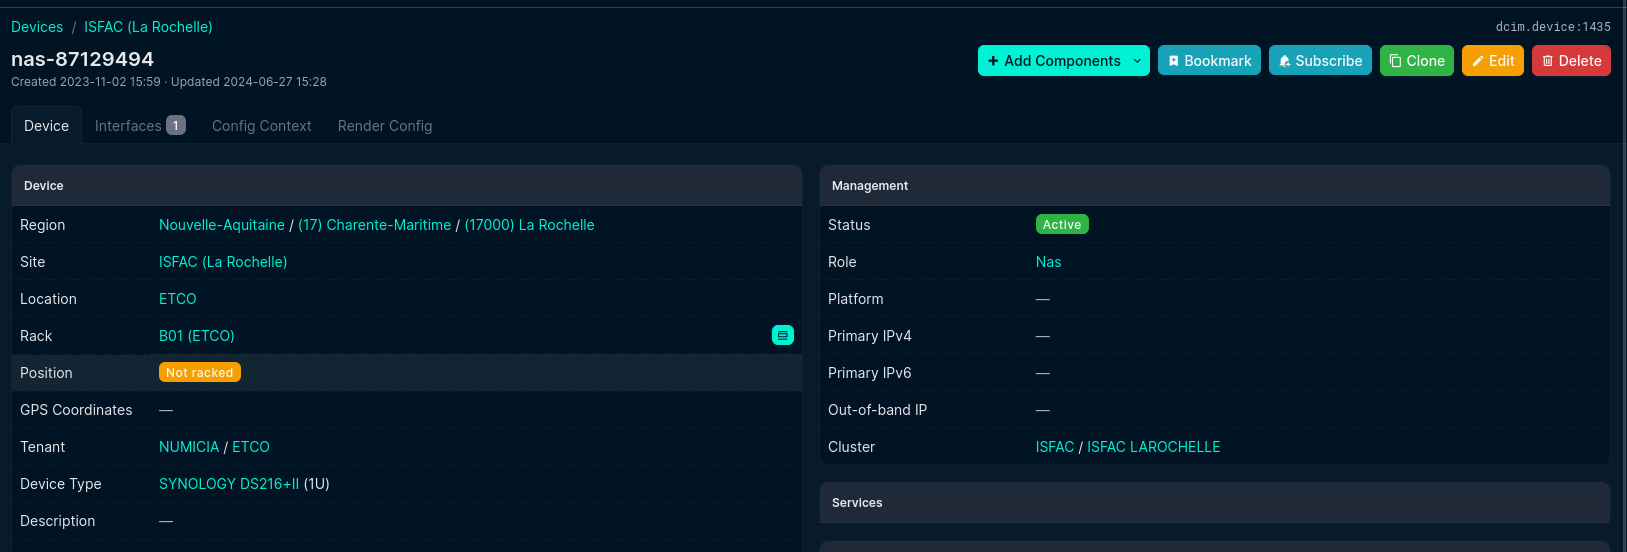Viewport: 1627px width, 552px height.
Task: Go to Devices breadcrumb link
Action: [x=37, y=27]
